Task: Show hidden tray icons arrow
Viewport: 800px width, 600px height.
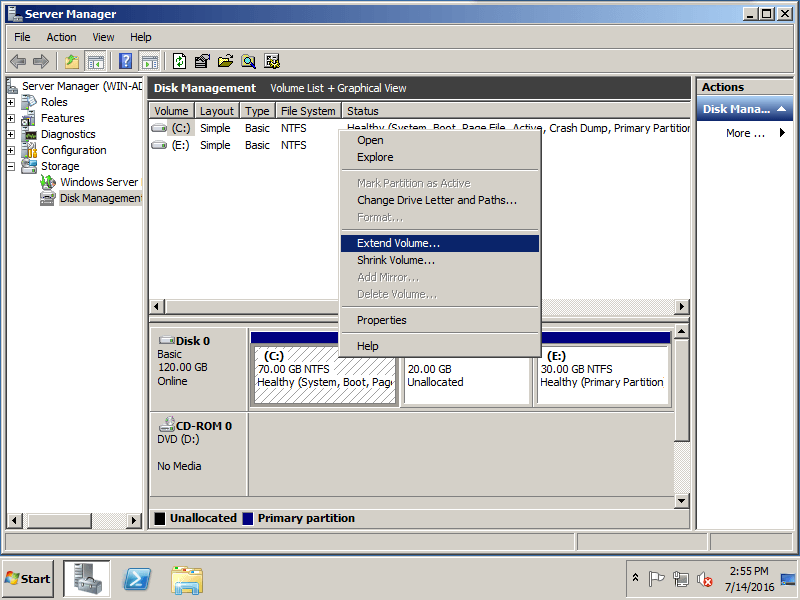Action: coord(635,578)
